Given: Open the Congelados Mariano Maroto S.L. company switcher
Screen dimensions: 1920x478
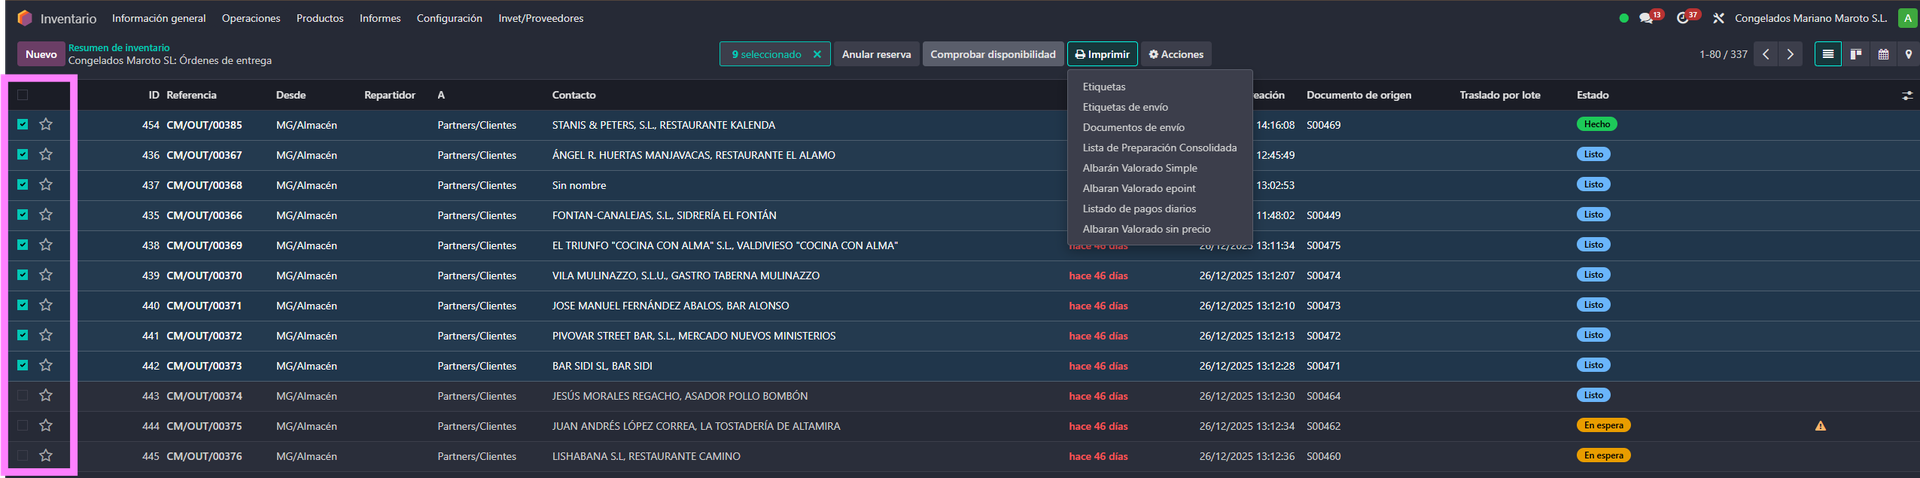Looking at the screenshot, I should (1810, 18).
